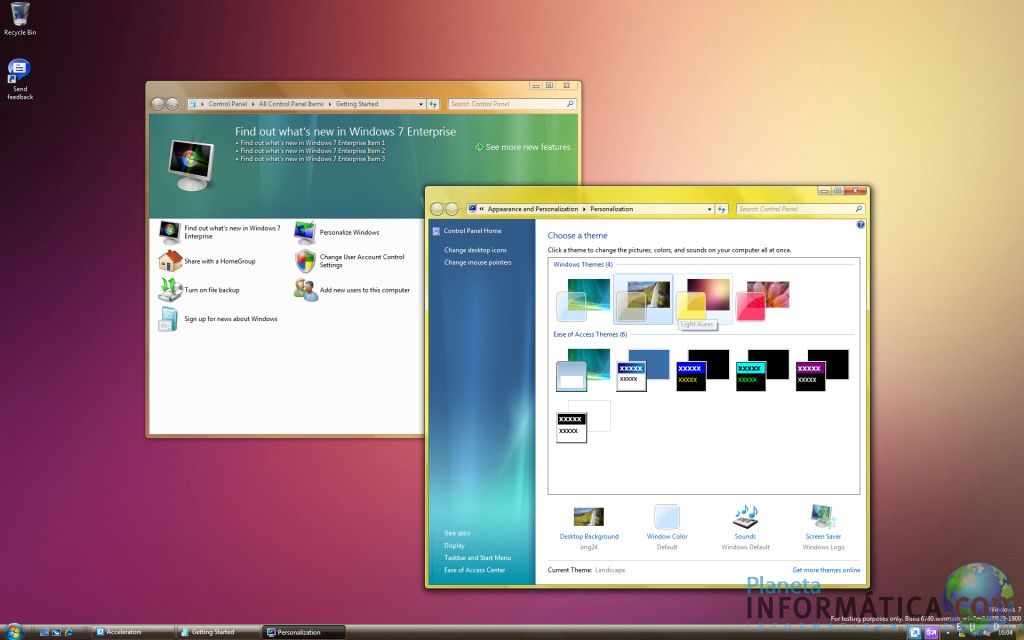The image size is (1024, 640).
Task: Click Appearance and Personalization breadcrumb
Action: click(533, 209)
